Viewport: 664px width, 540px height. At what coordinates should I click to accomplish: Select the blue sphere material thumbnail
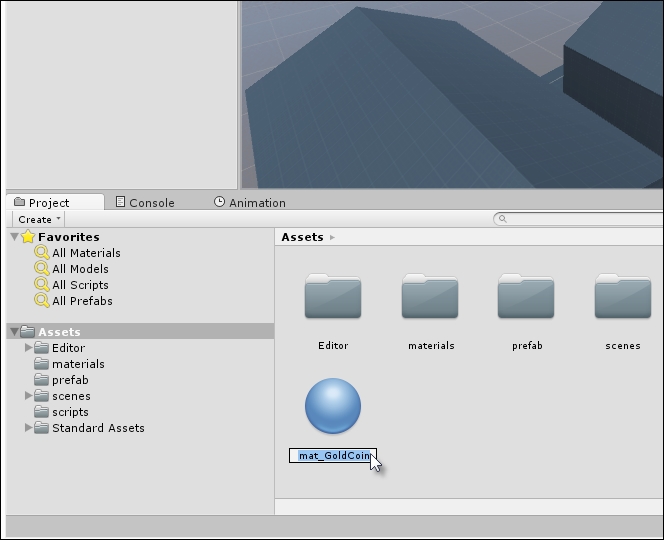coord(333,406)
